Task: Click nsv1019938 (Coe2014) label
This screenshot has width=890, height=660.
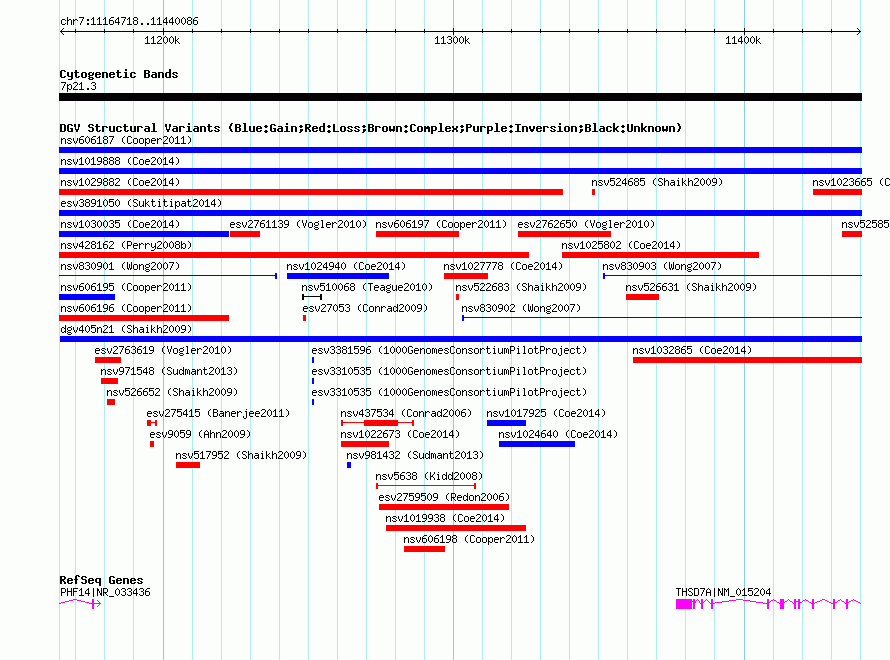Action: pos(445,518)
